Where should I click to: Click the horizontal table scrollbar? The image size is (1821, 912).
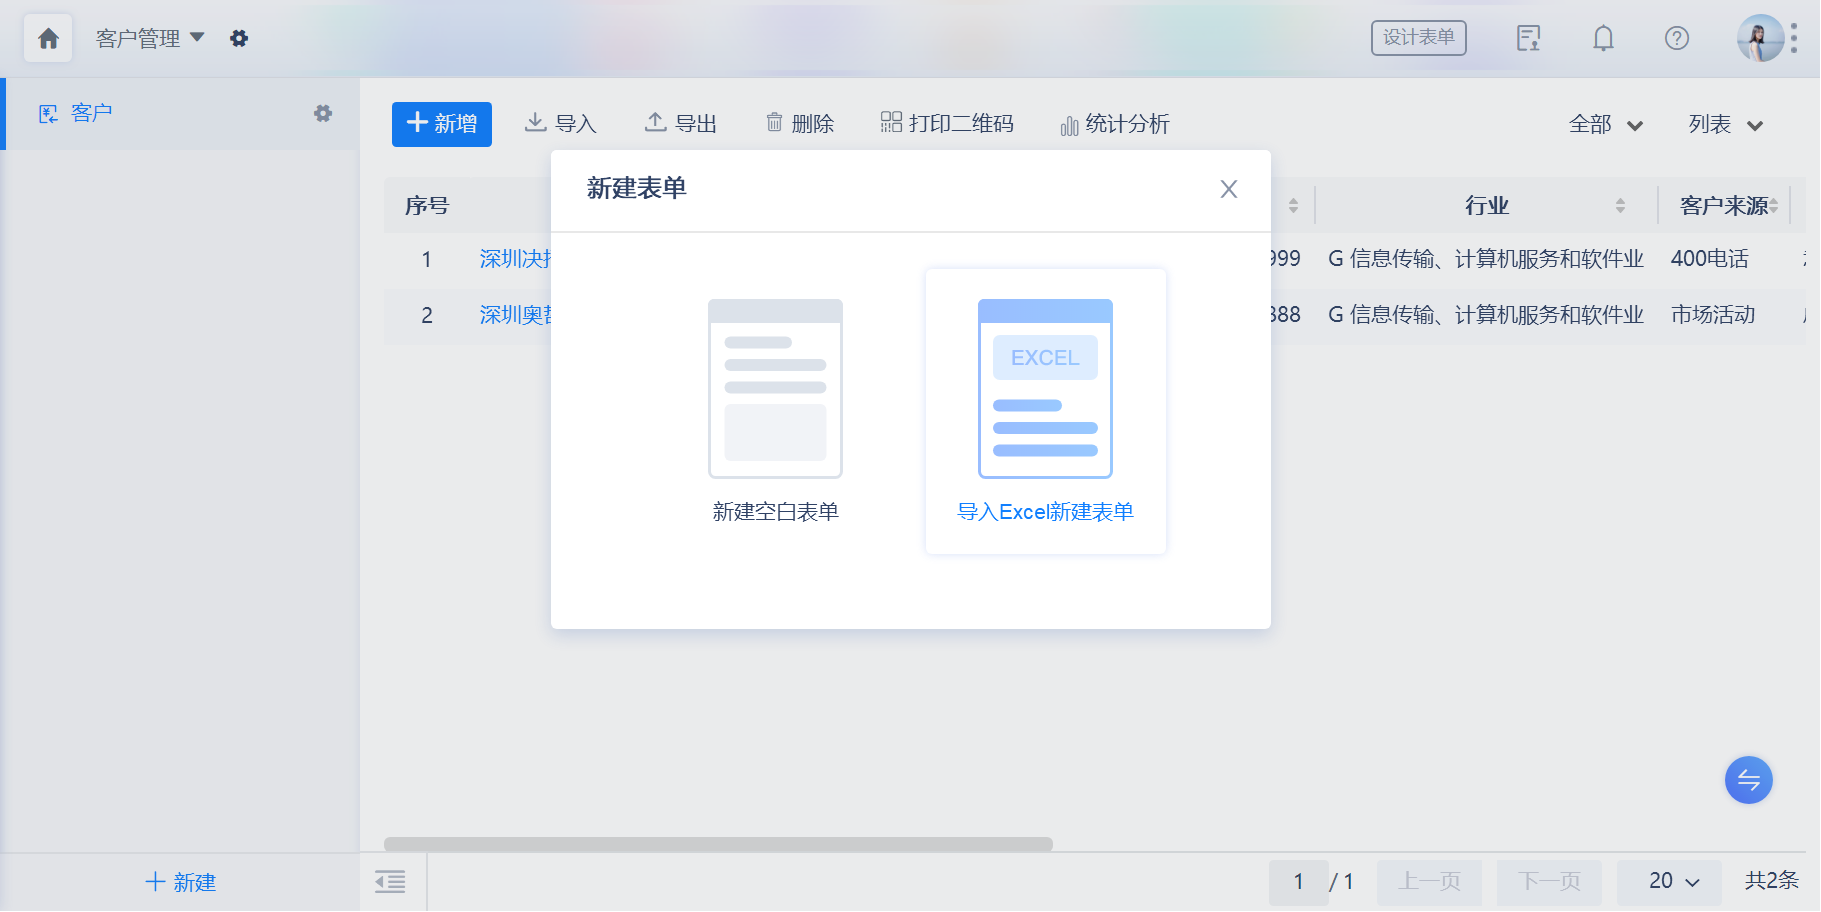718,844
